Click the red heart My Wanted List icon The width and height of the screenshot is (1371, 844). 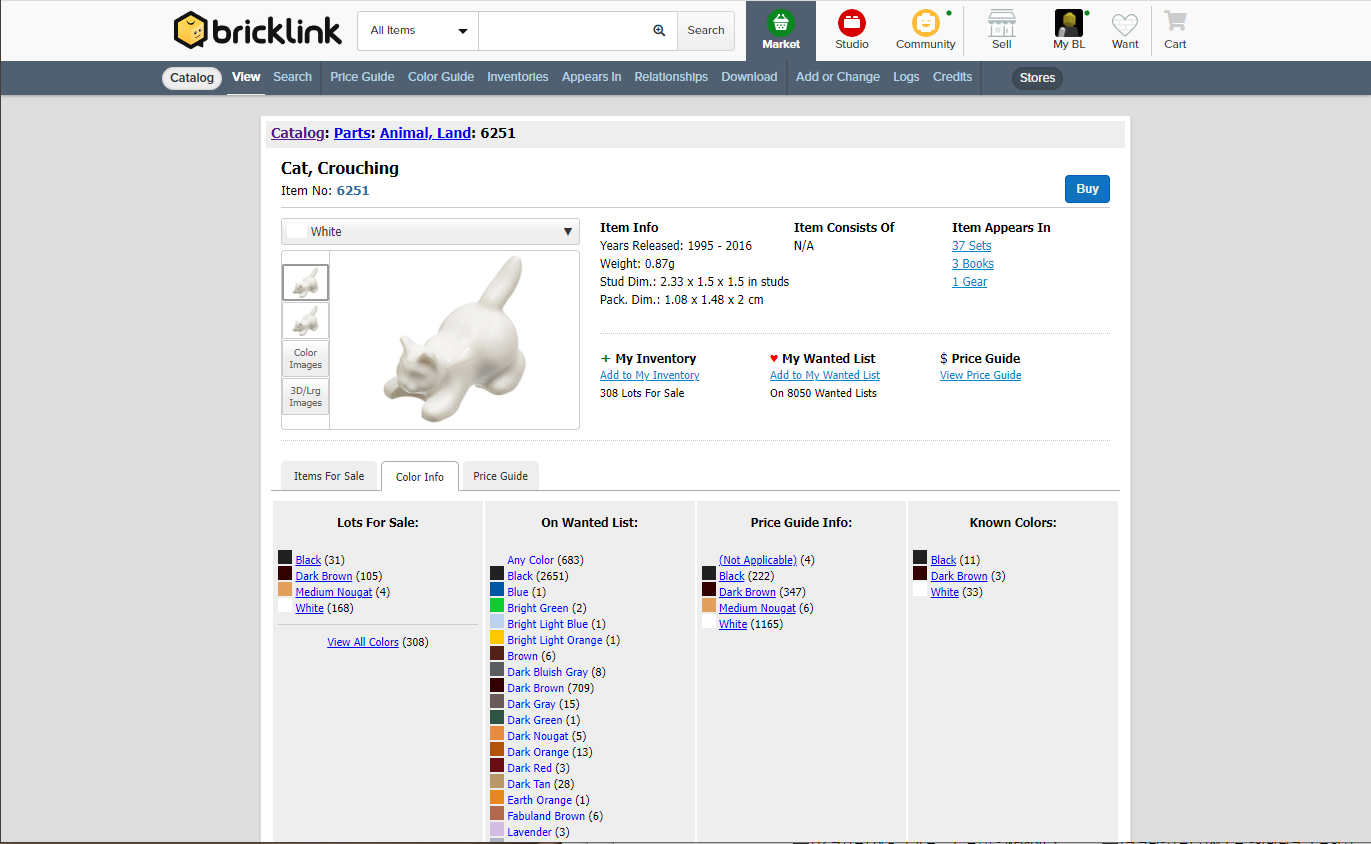point(774,358)
